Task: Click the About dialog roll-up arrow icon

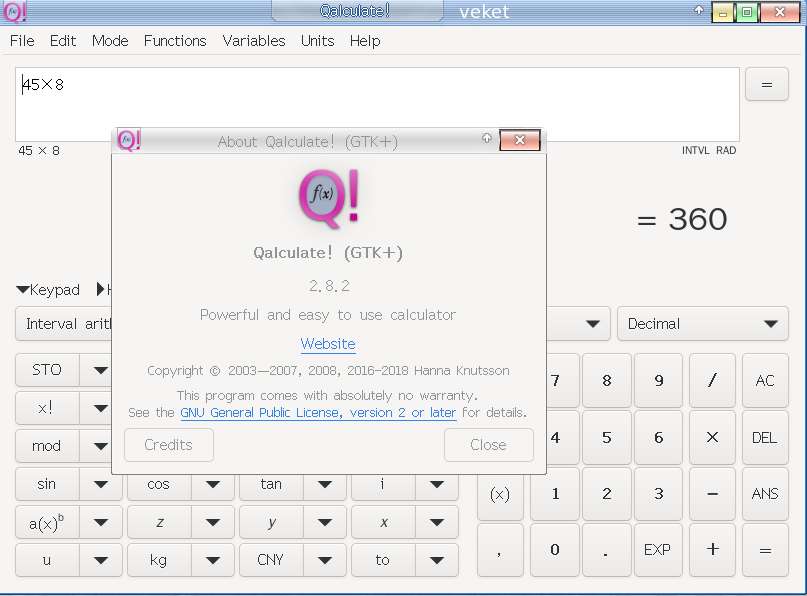Action: (487, 138)
